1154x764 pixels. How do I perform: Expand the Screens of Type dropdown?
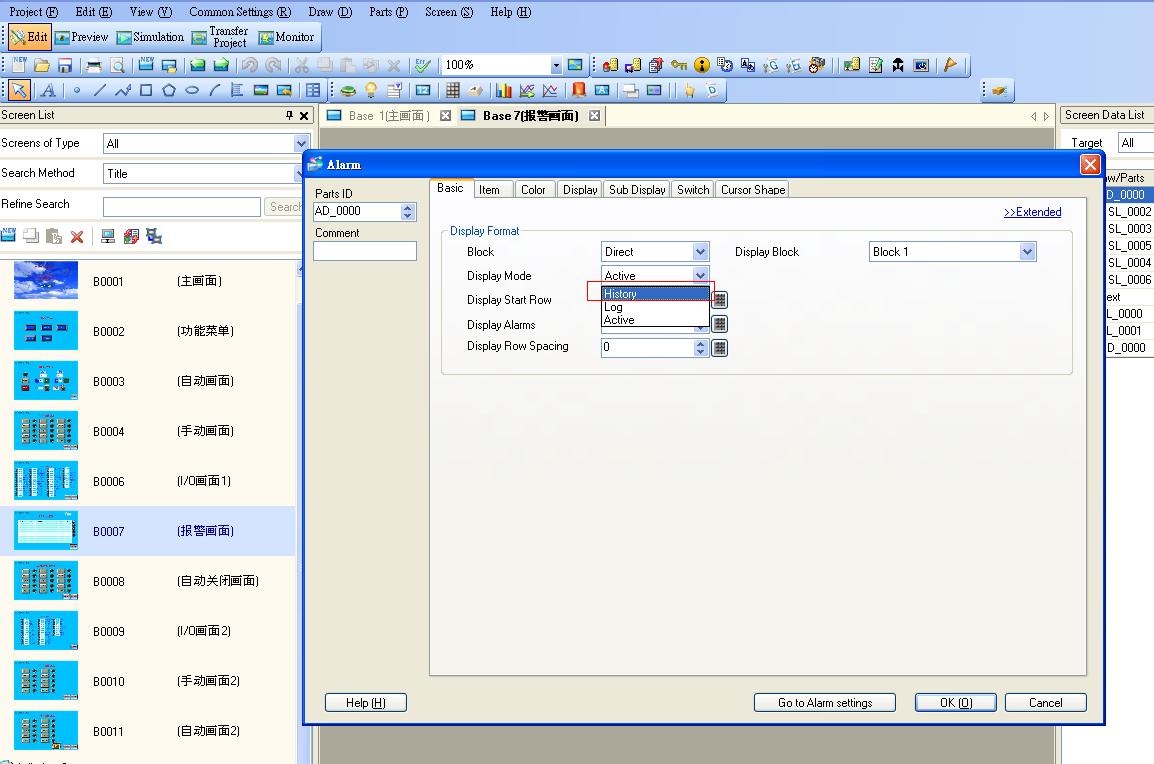tap(301, 144)
